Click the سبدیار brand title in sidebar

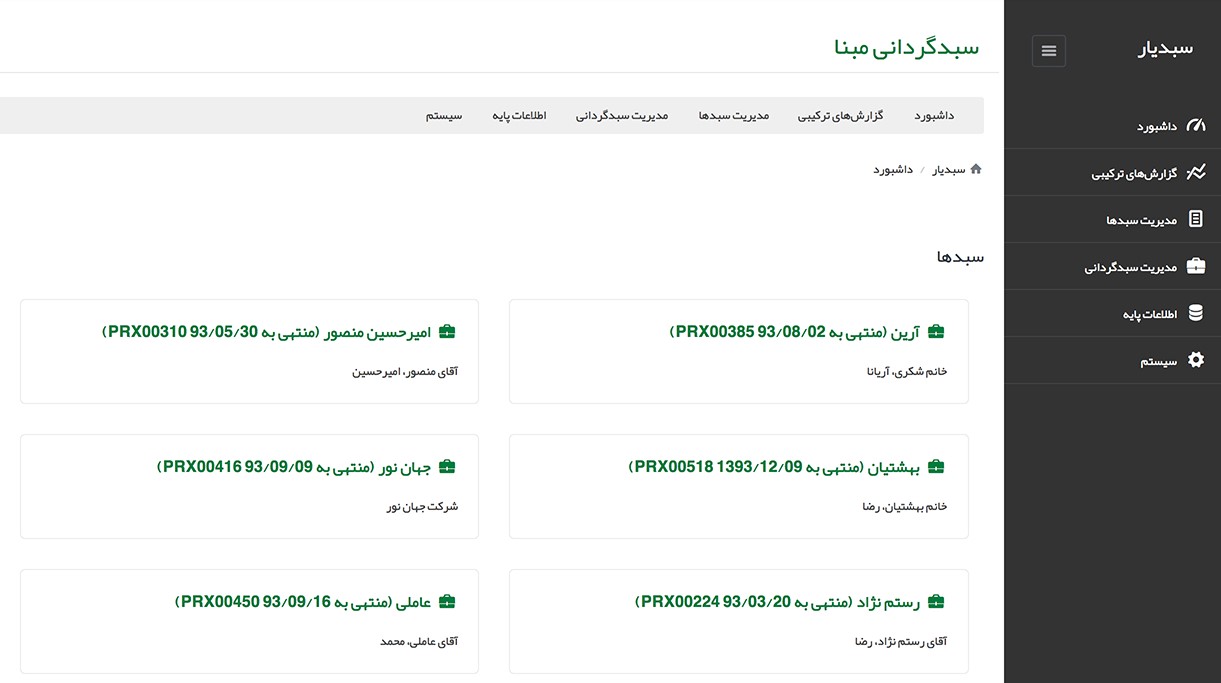click(x=1166, y=49)
